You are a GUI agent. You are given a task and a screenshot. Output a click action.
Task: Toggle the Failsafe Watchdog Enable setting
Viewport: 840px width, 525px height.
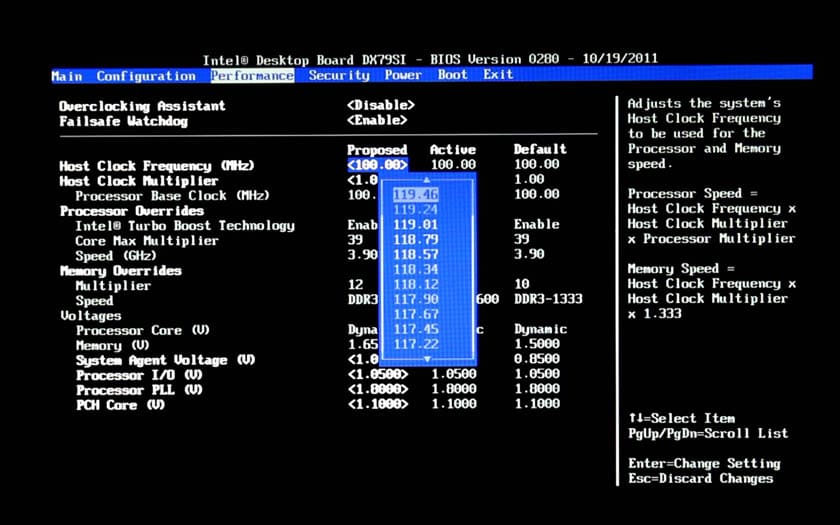click(376, 121)
